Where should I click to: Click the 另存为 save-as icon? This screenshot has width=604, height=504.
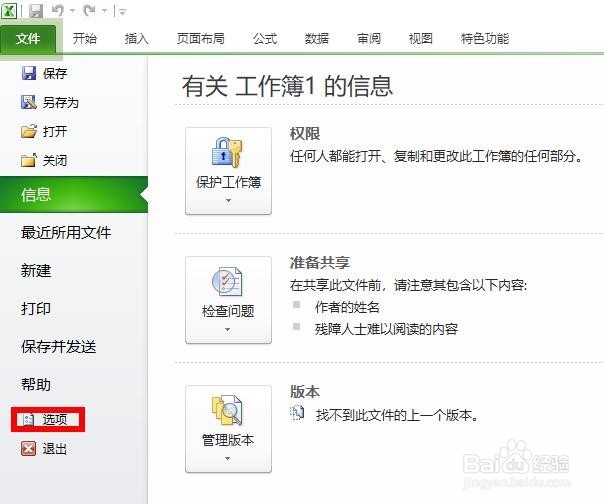29,102
